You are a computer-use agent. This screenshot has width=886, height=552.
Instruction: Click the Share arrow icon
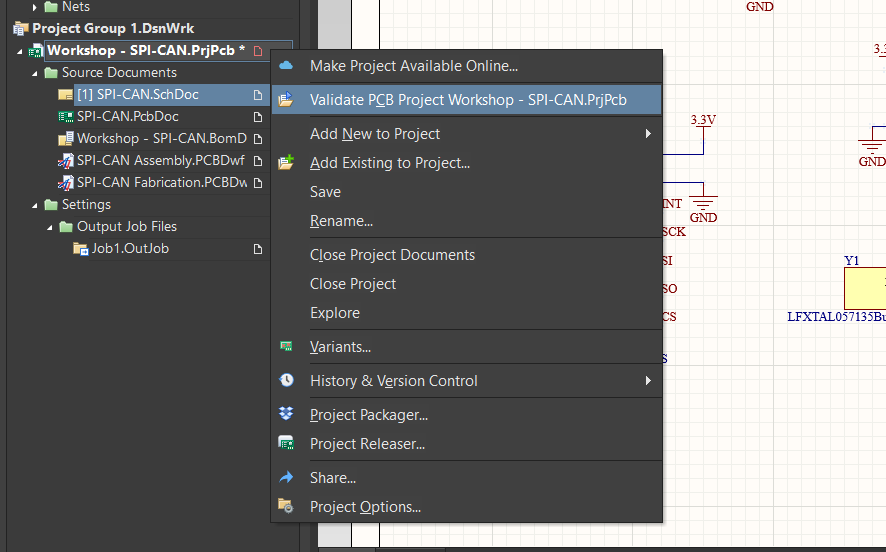[x=286, y=477]
